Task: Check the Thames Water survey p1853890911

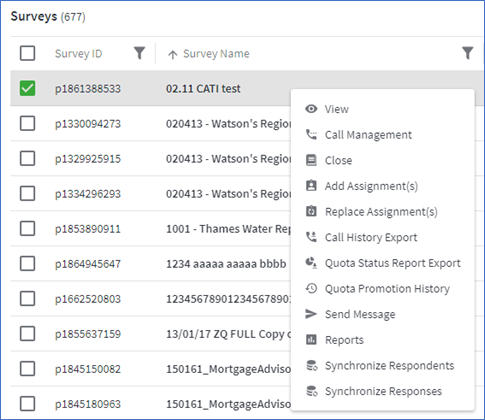Action: point(27,229)
